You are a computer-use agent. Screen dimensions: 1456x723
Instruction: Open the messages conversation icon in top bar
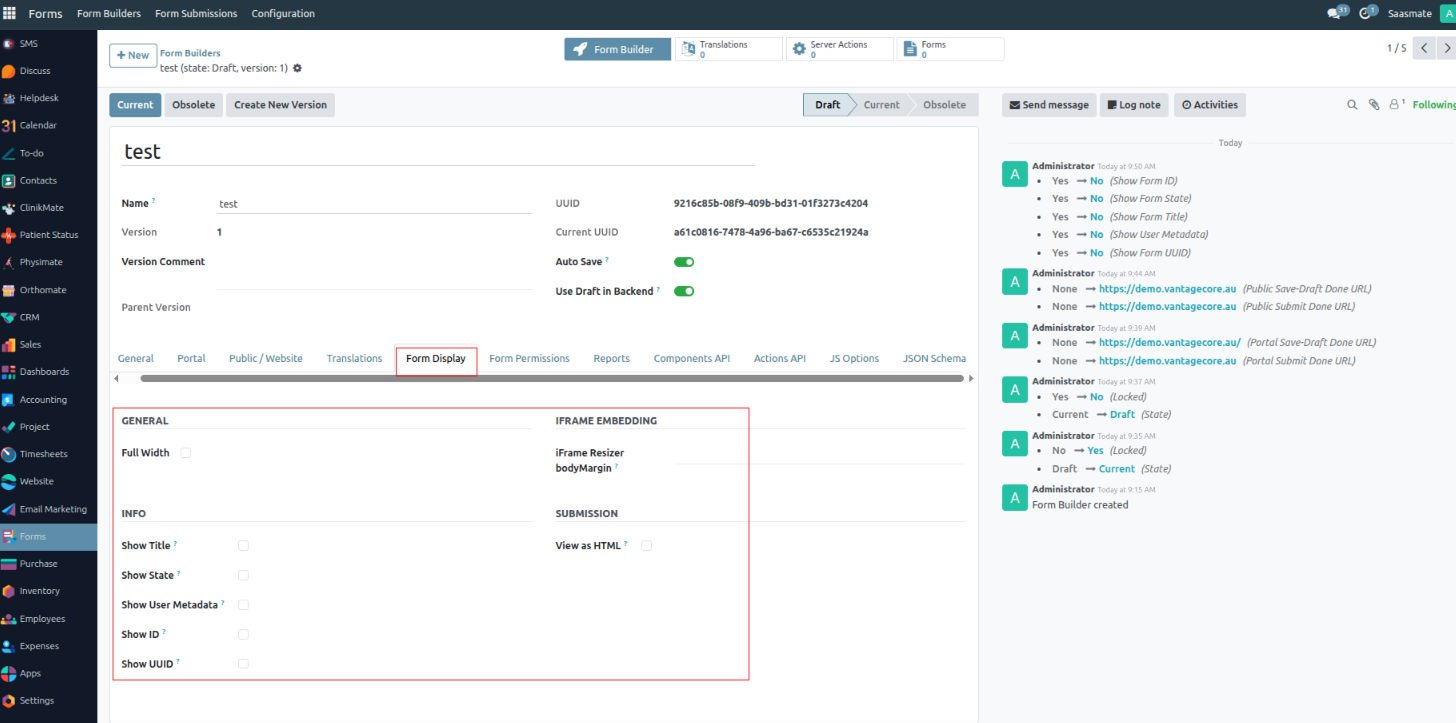(x=1335, y=13)
